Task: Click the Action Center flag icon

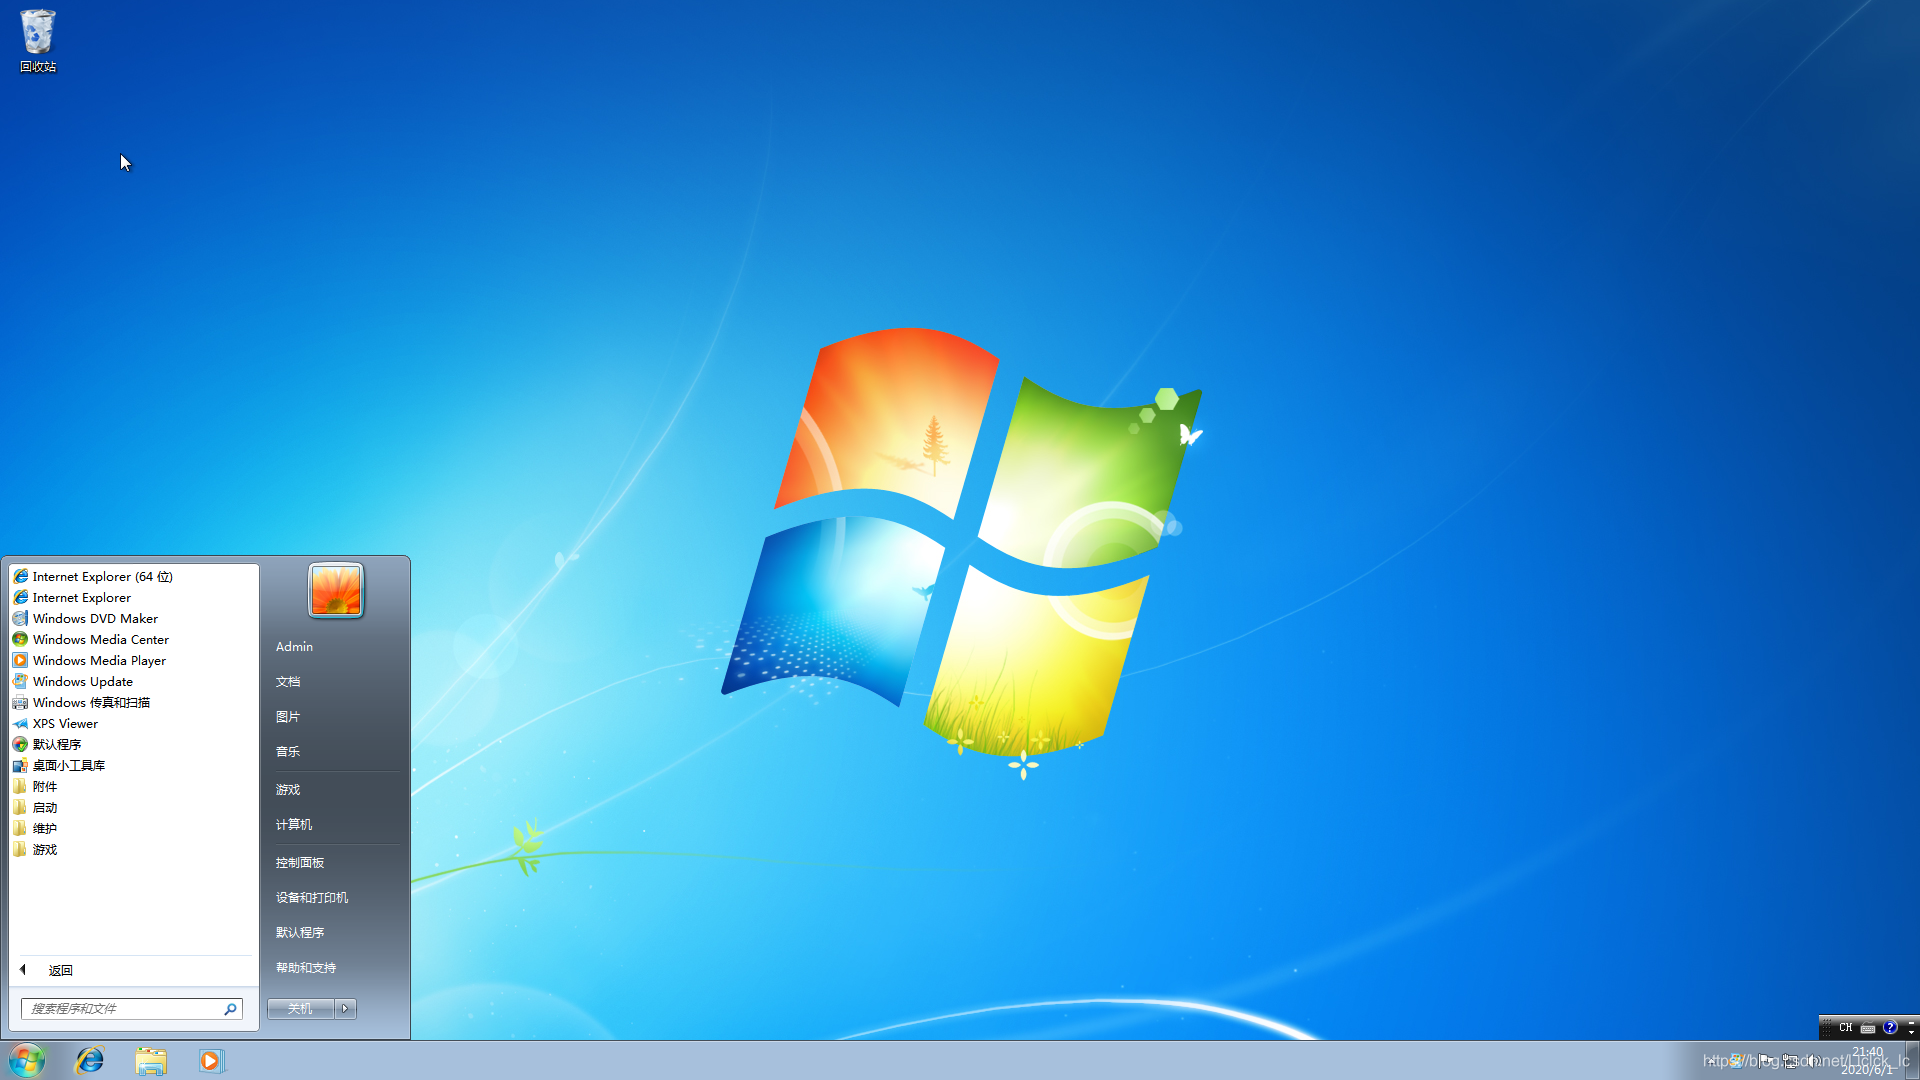Action: pos(1764,1061)
